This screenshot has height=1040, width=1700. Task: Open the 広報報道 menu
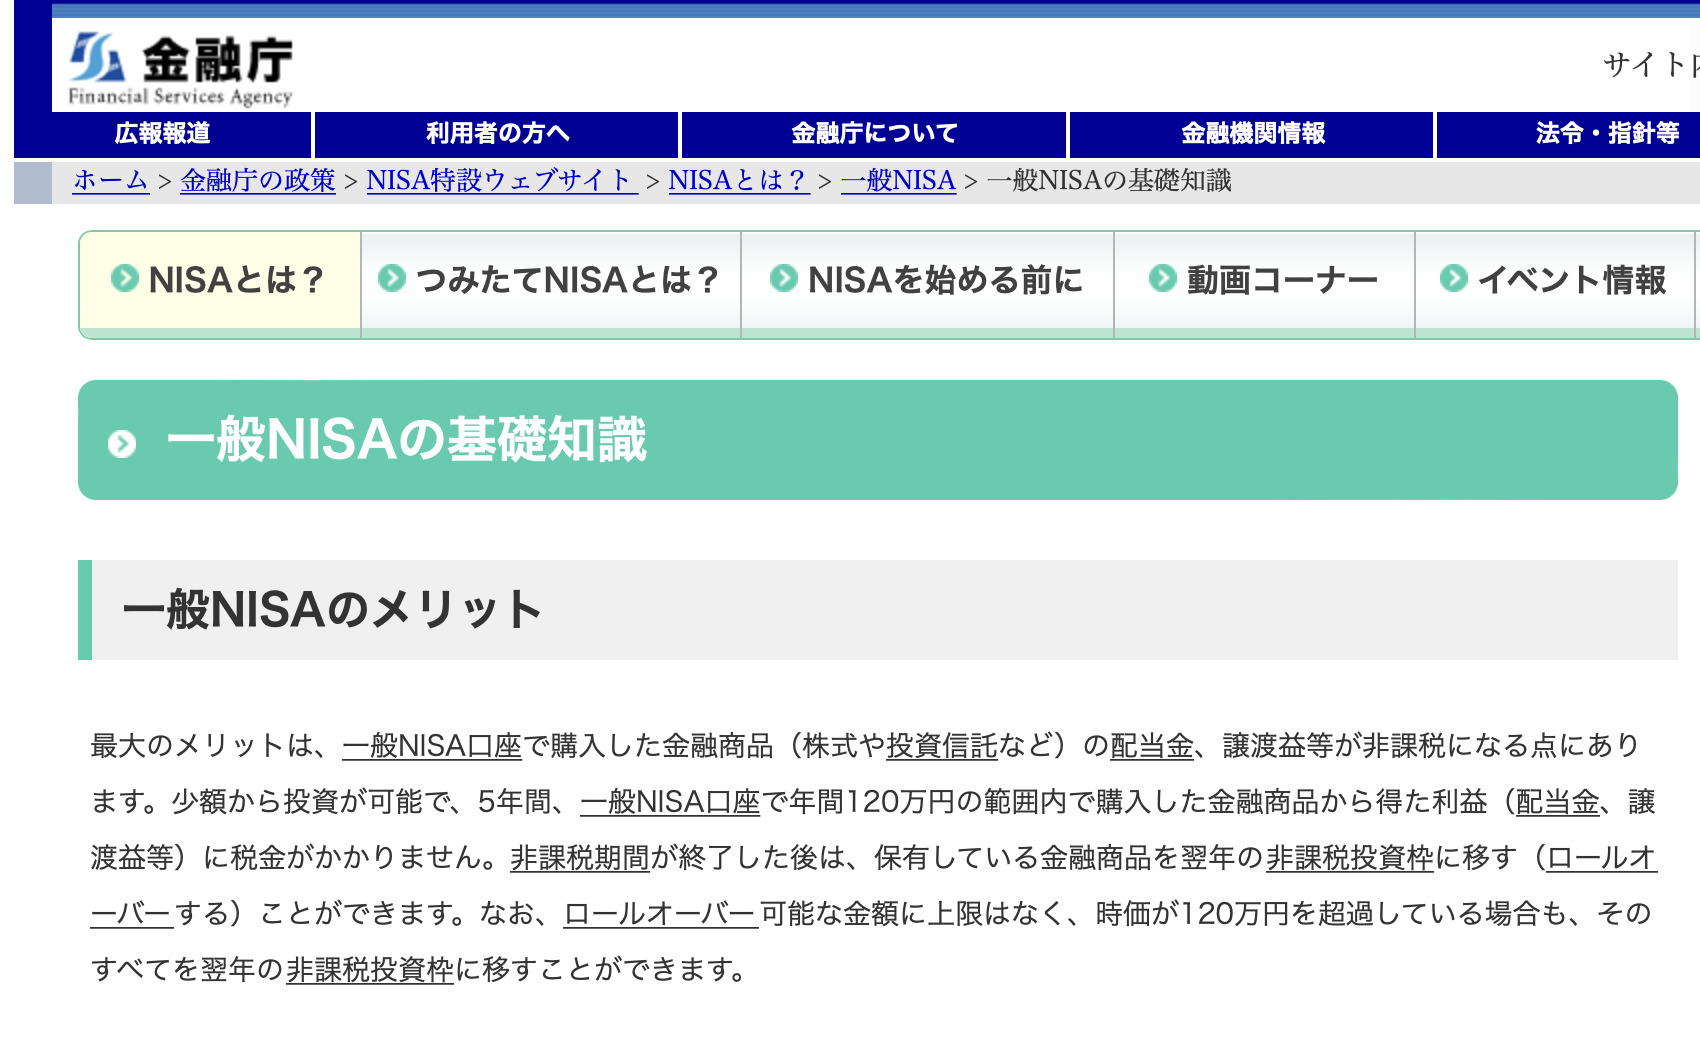(x=162, y=134)
